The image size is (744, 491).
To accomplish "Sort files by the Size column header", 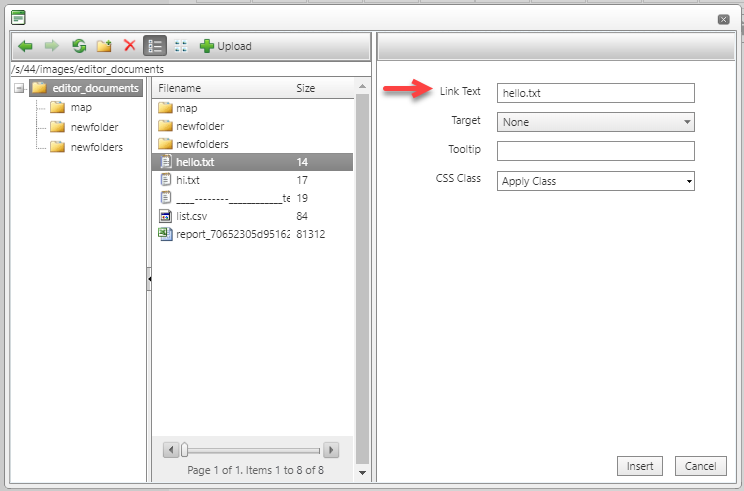I will click(306, 88).
